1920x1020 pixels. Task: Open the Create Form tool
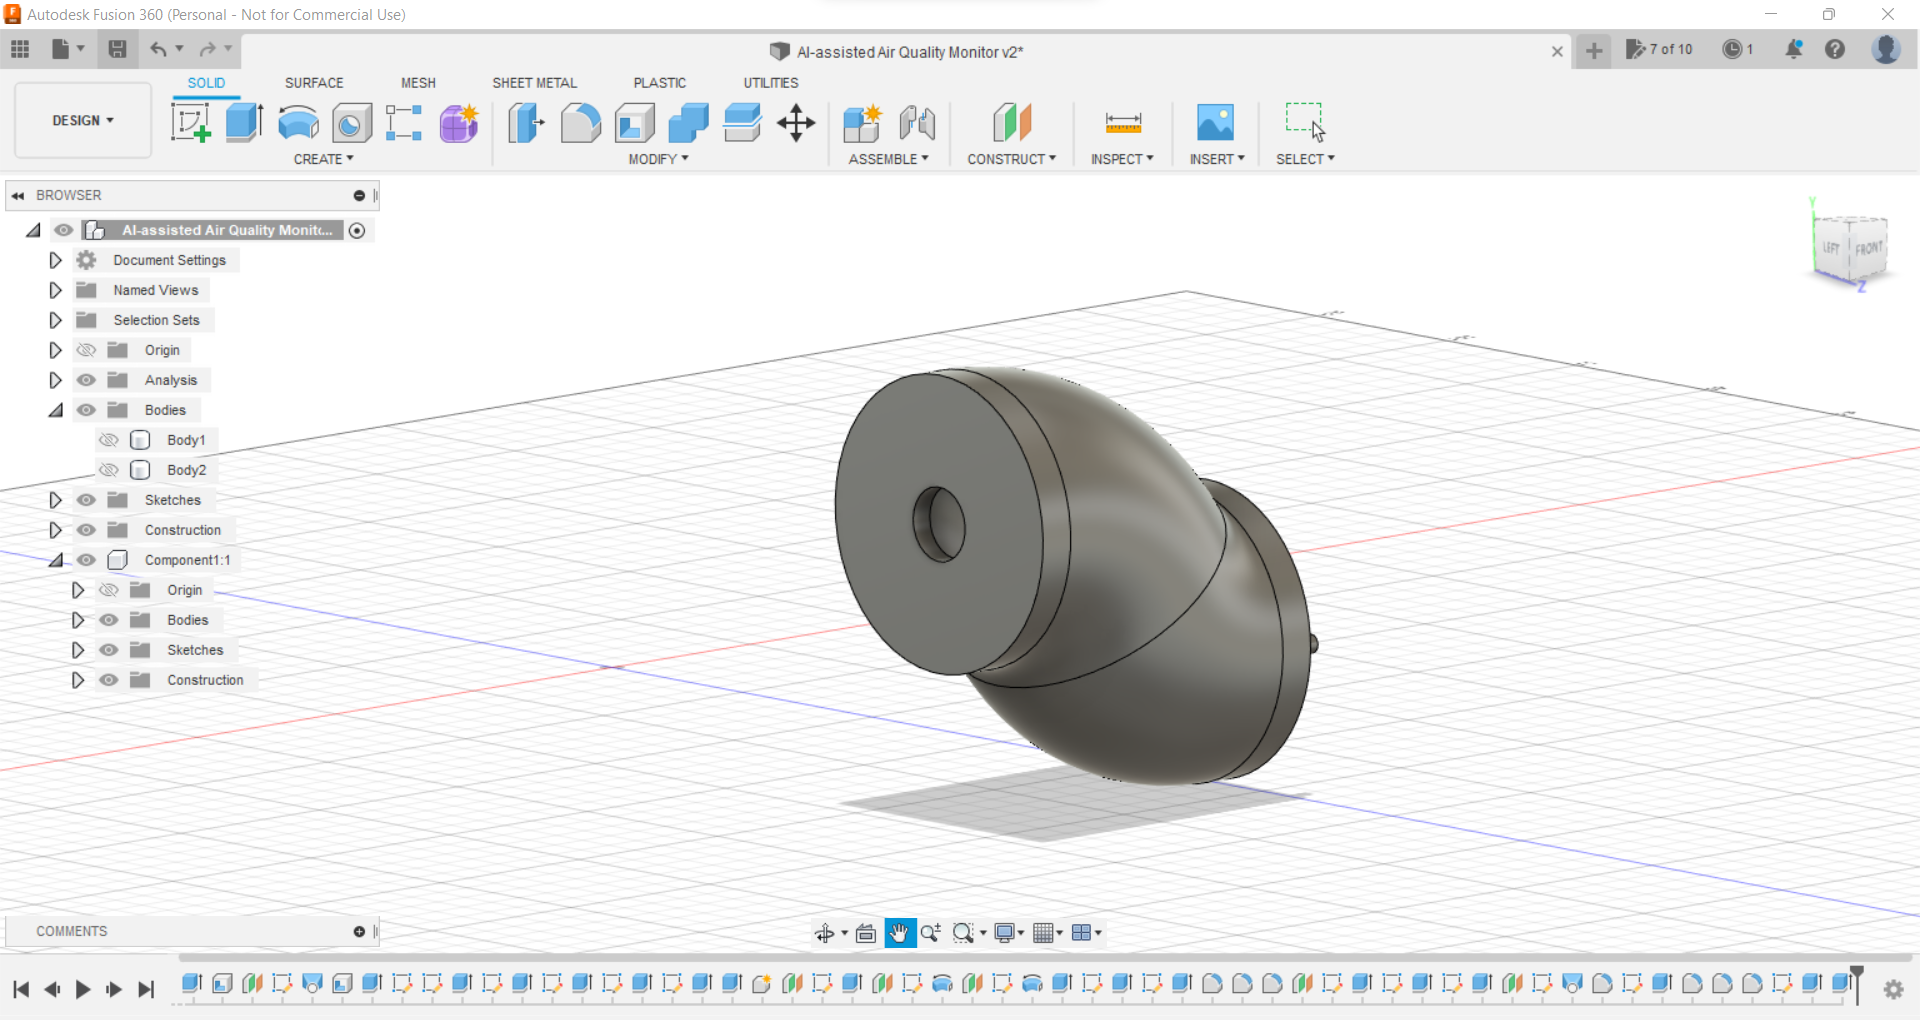click(x=457, y=122)
